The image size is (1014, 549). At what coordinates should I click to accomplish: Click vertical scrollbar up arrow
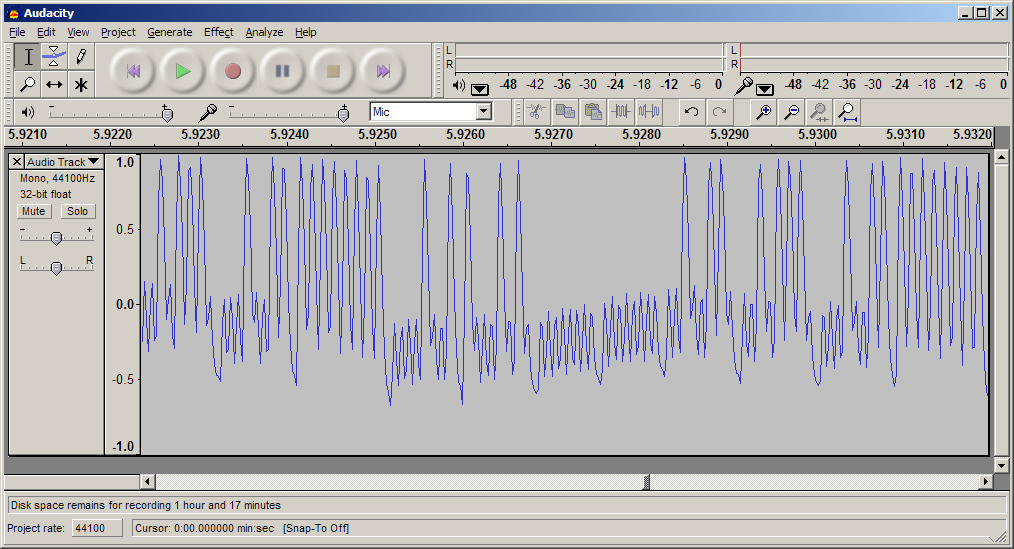[1001, 156]
